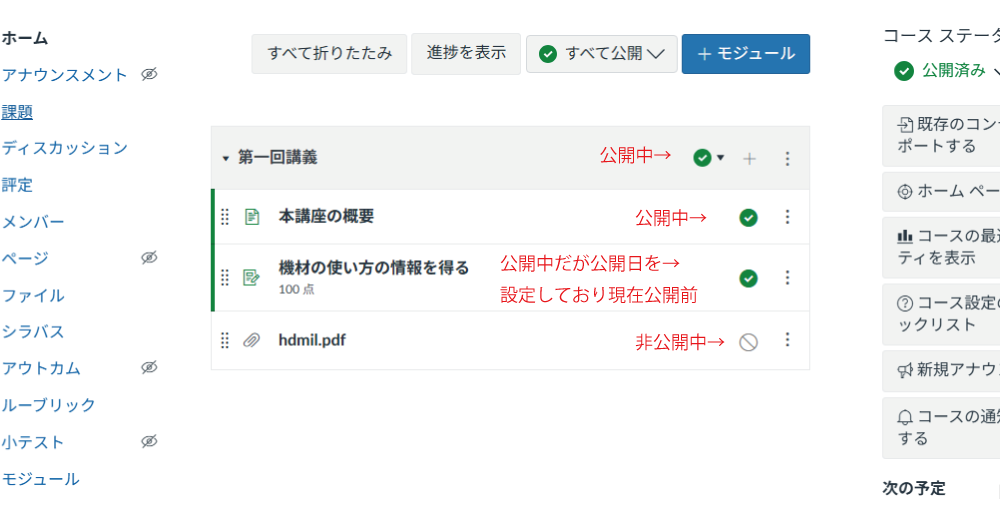The width and height of the screenshot is (1000, 506).
Task: Open the すべて公開 dropdown
Action: pyautogui.click(x=602, y=54)
